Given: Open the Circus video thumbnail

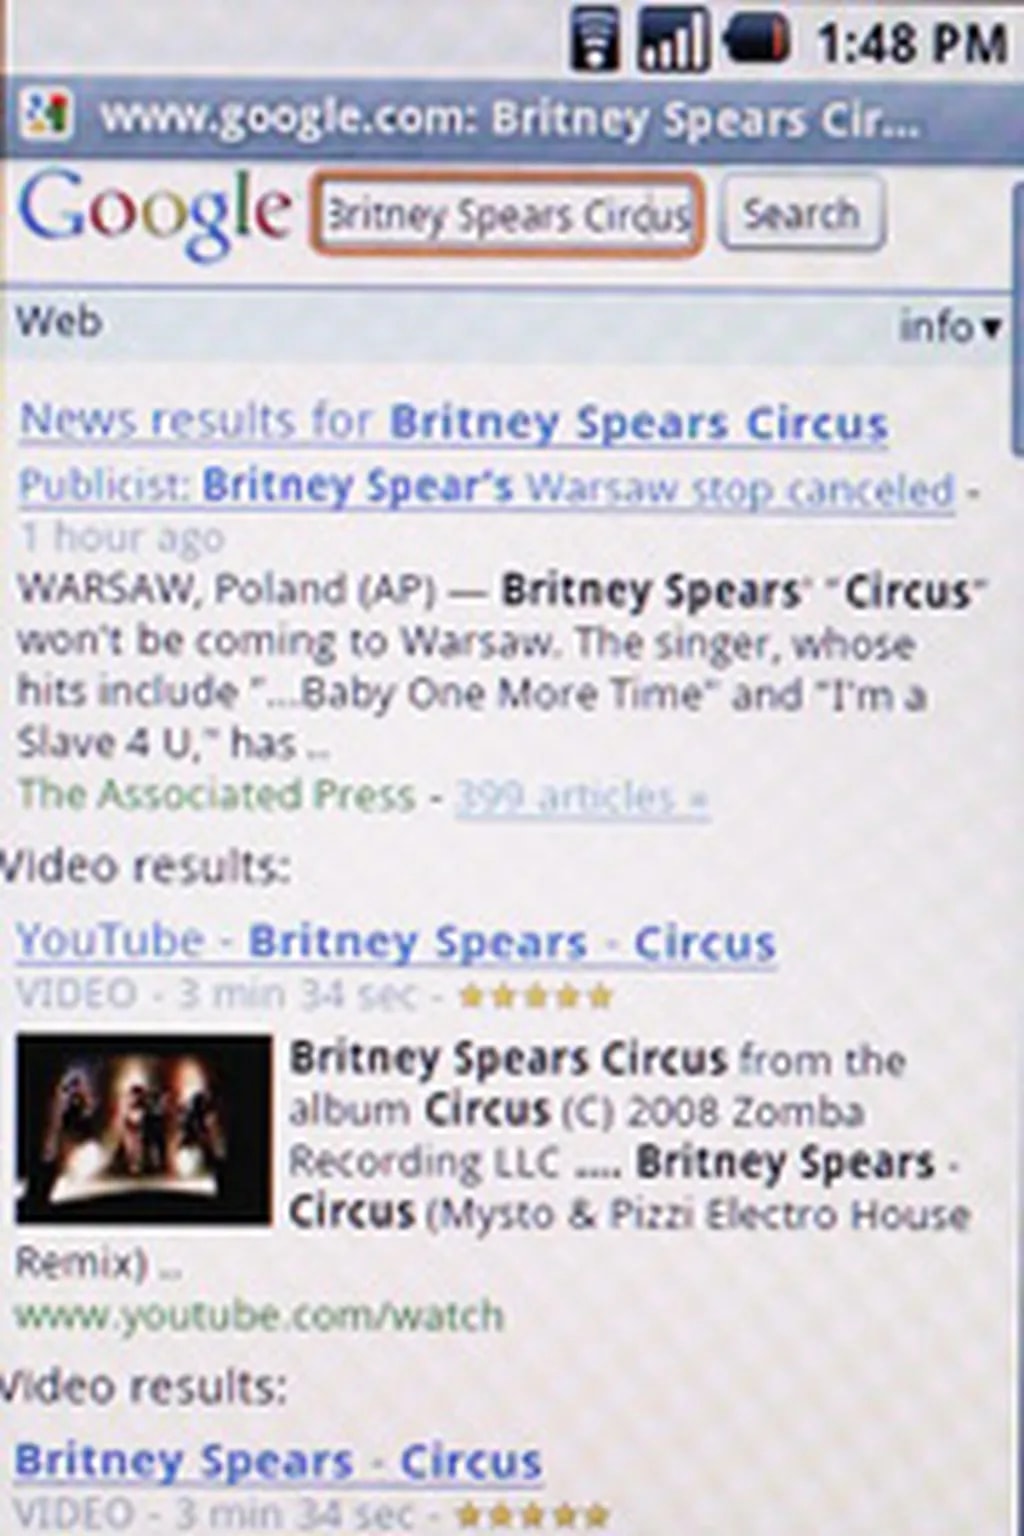Looking at the screenshot, I should (x=143, y=1129).
